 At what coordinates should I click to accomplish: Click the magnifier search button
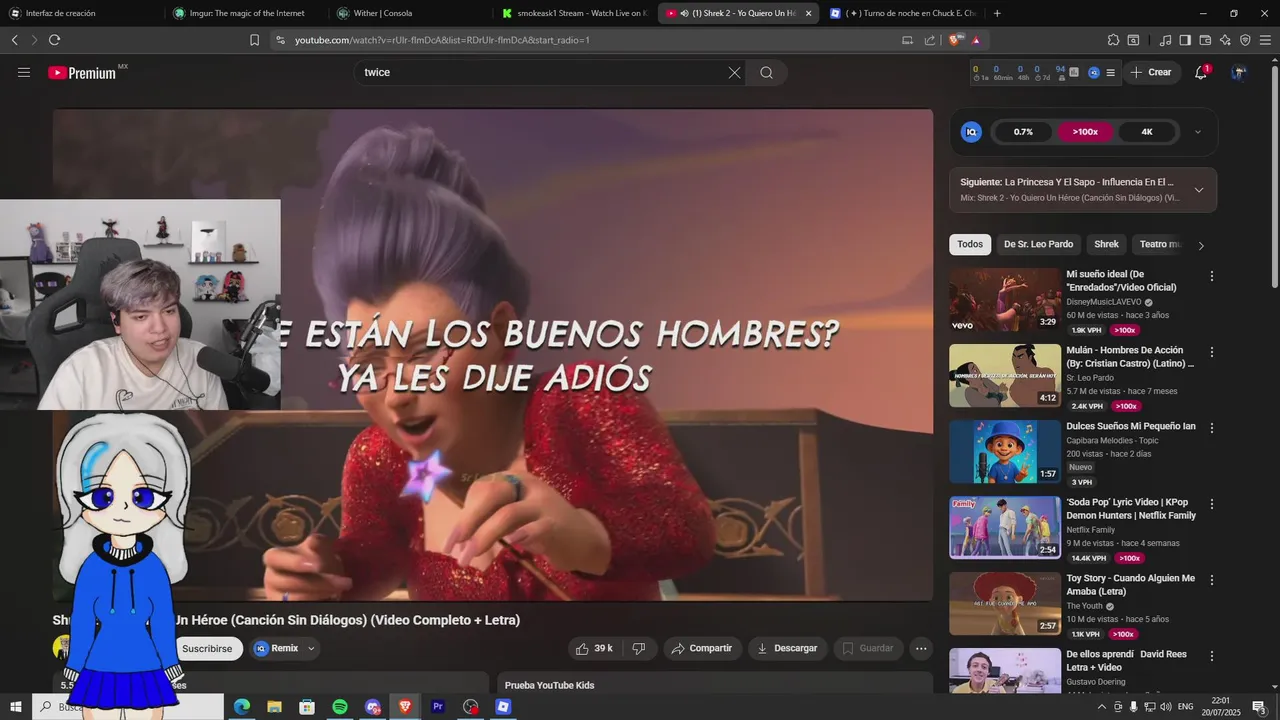(x=766, y=72)
